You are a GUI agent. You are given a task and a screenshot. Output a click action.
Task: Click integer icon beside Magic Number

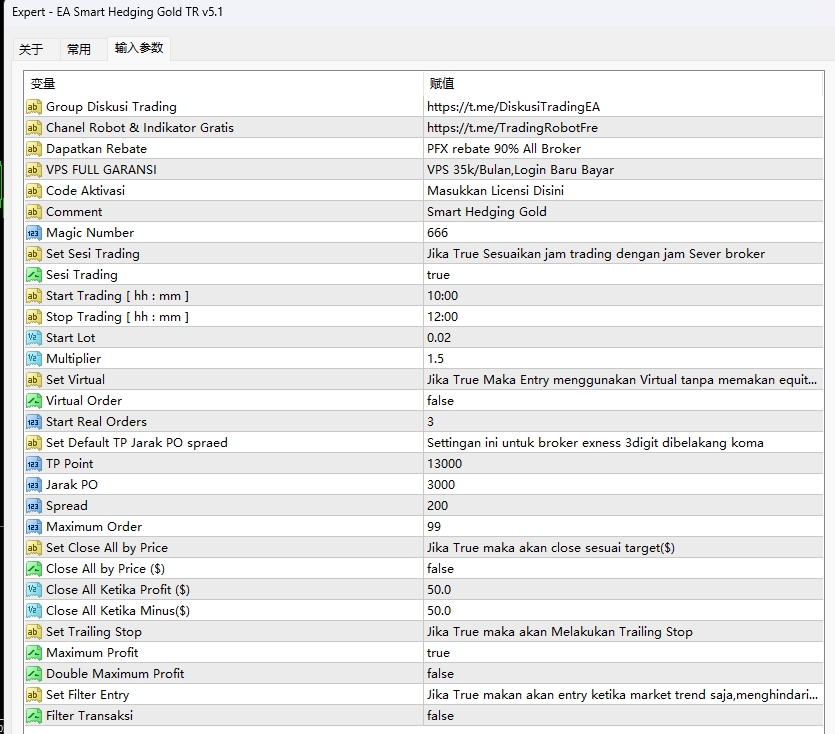pyautogui.click(x=34, y=233)
